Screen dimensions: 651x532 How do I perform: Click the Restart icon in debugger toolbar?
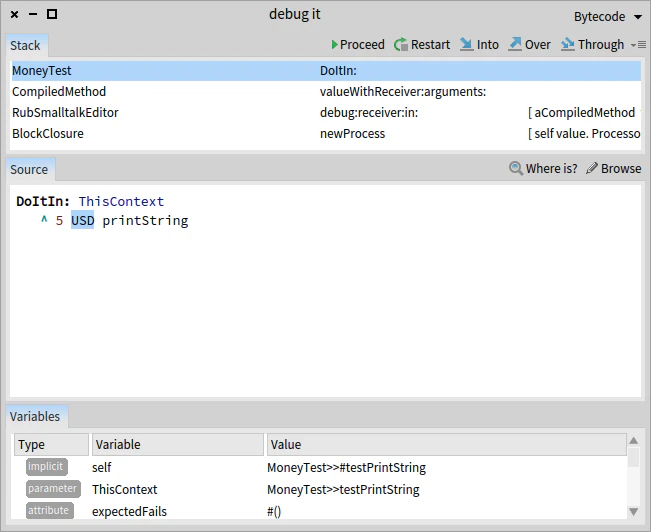coord(401,44)
